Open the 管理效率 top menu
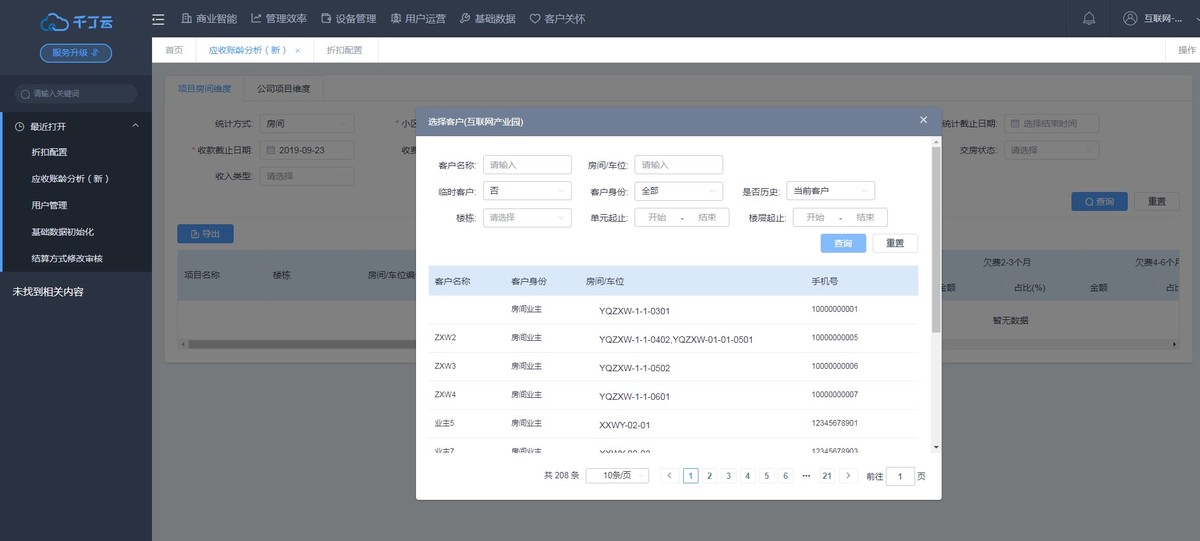 pos(279,19)
